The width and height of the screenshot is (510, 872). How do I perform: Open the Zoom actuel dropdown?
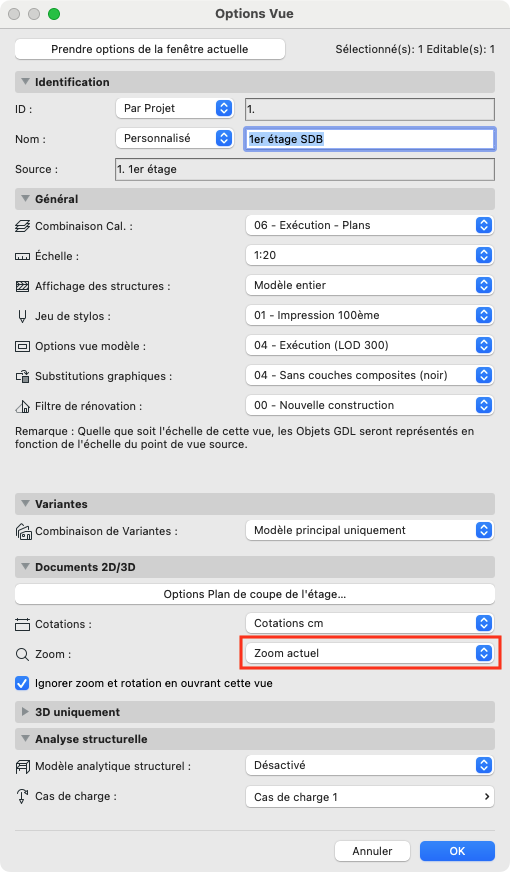click(x=370, y=653)
